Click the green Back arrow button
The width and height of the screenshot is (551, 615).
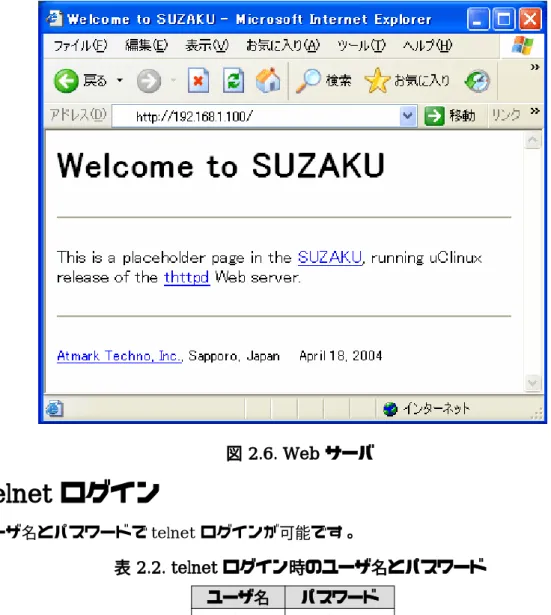66,81
